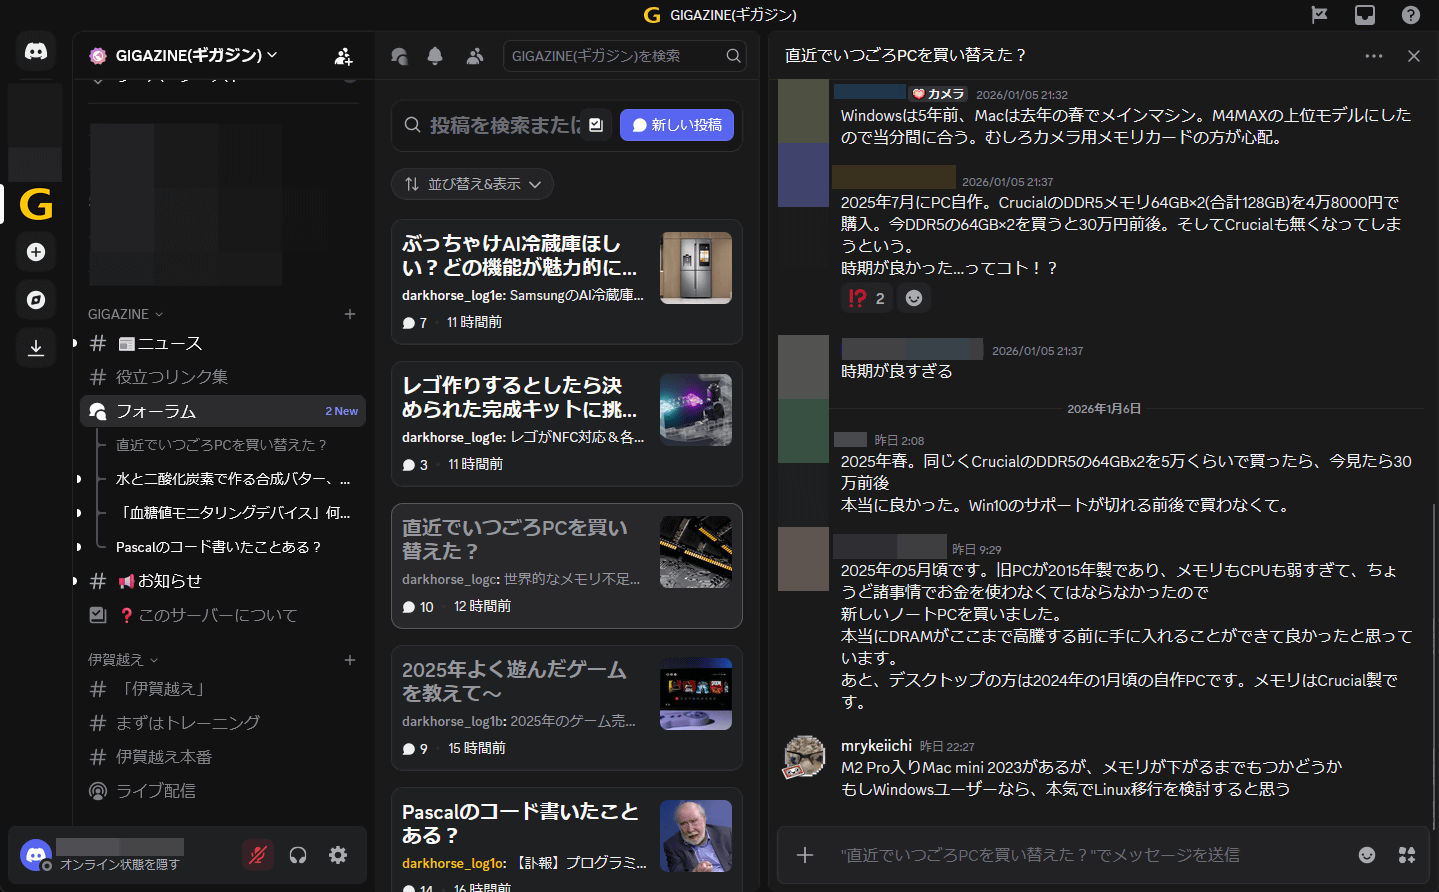Add a reaction with the smiley button
1439x892 pixels.
914,297
